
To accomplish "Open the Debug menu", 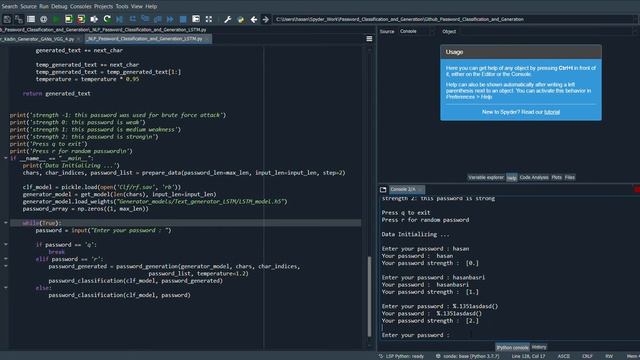I will pyautogui.click(x=59, y=6).
